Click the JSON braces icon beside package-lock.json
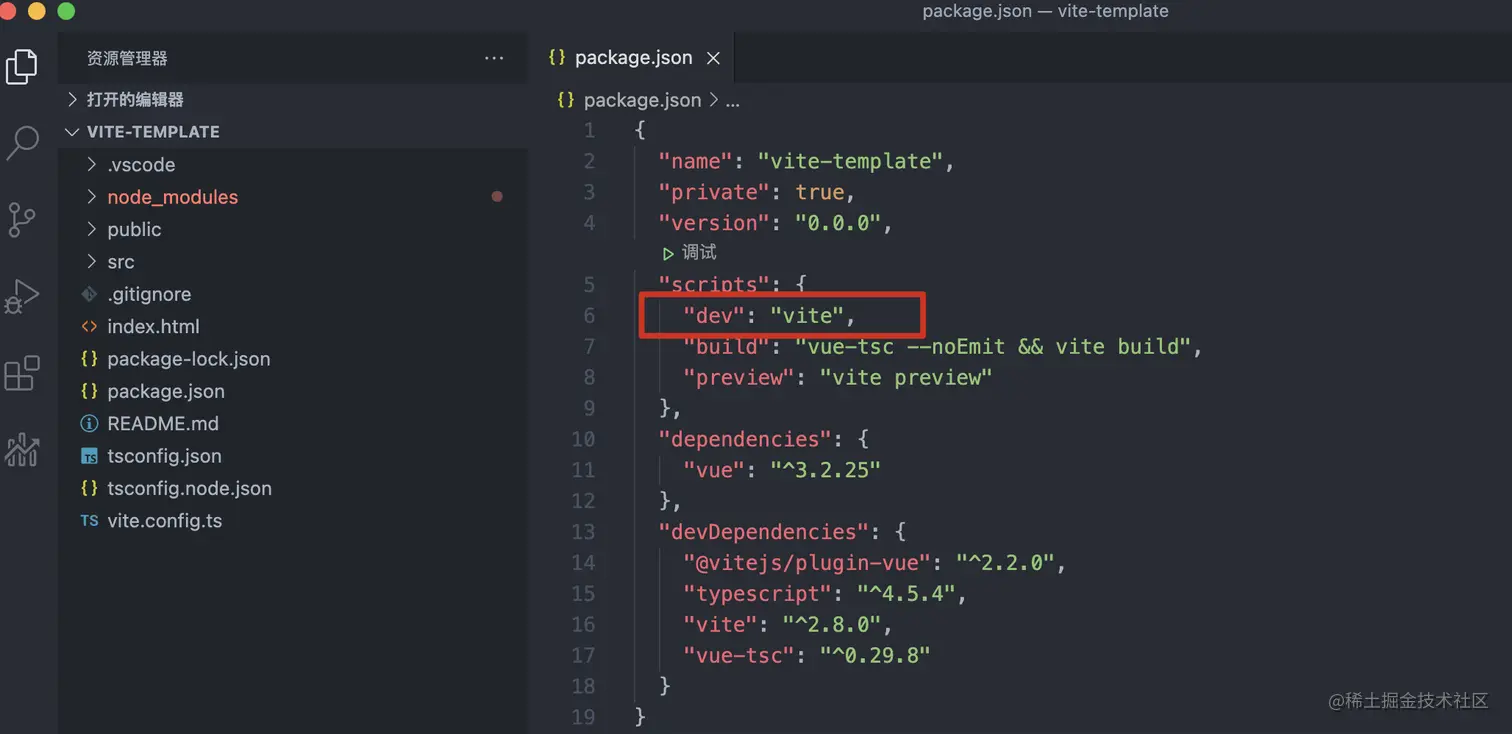Screen dimensions: 1512x734 89,359
